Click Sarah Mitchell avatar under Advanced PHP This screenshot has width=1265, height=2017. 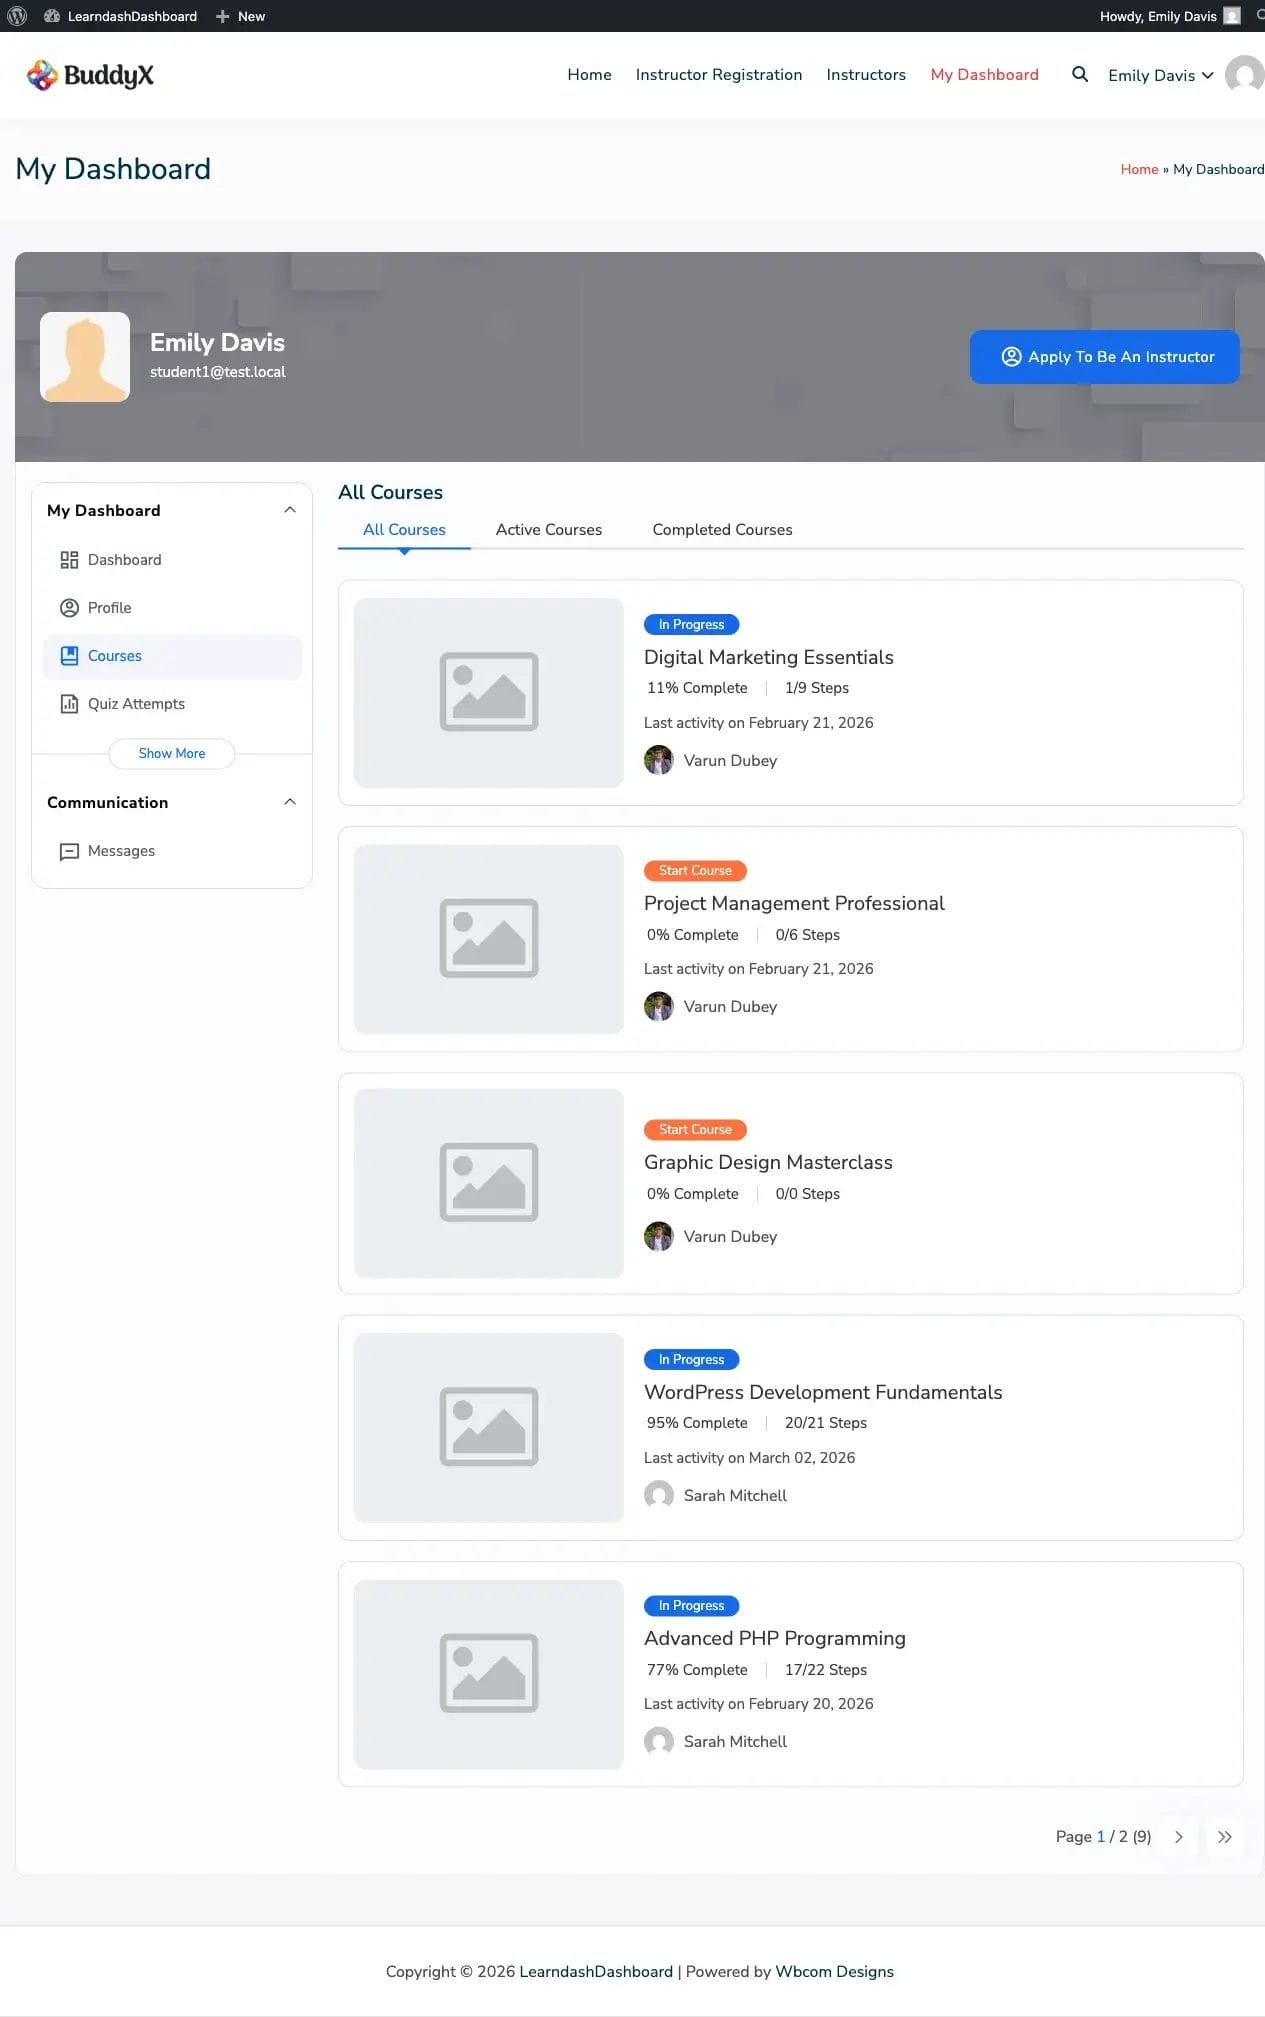pyautogui.click(x=659, y=1741)
